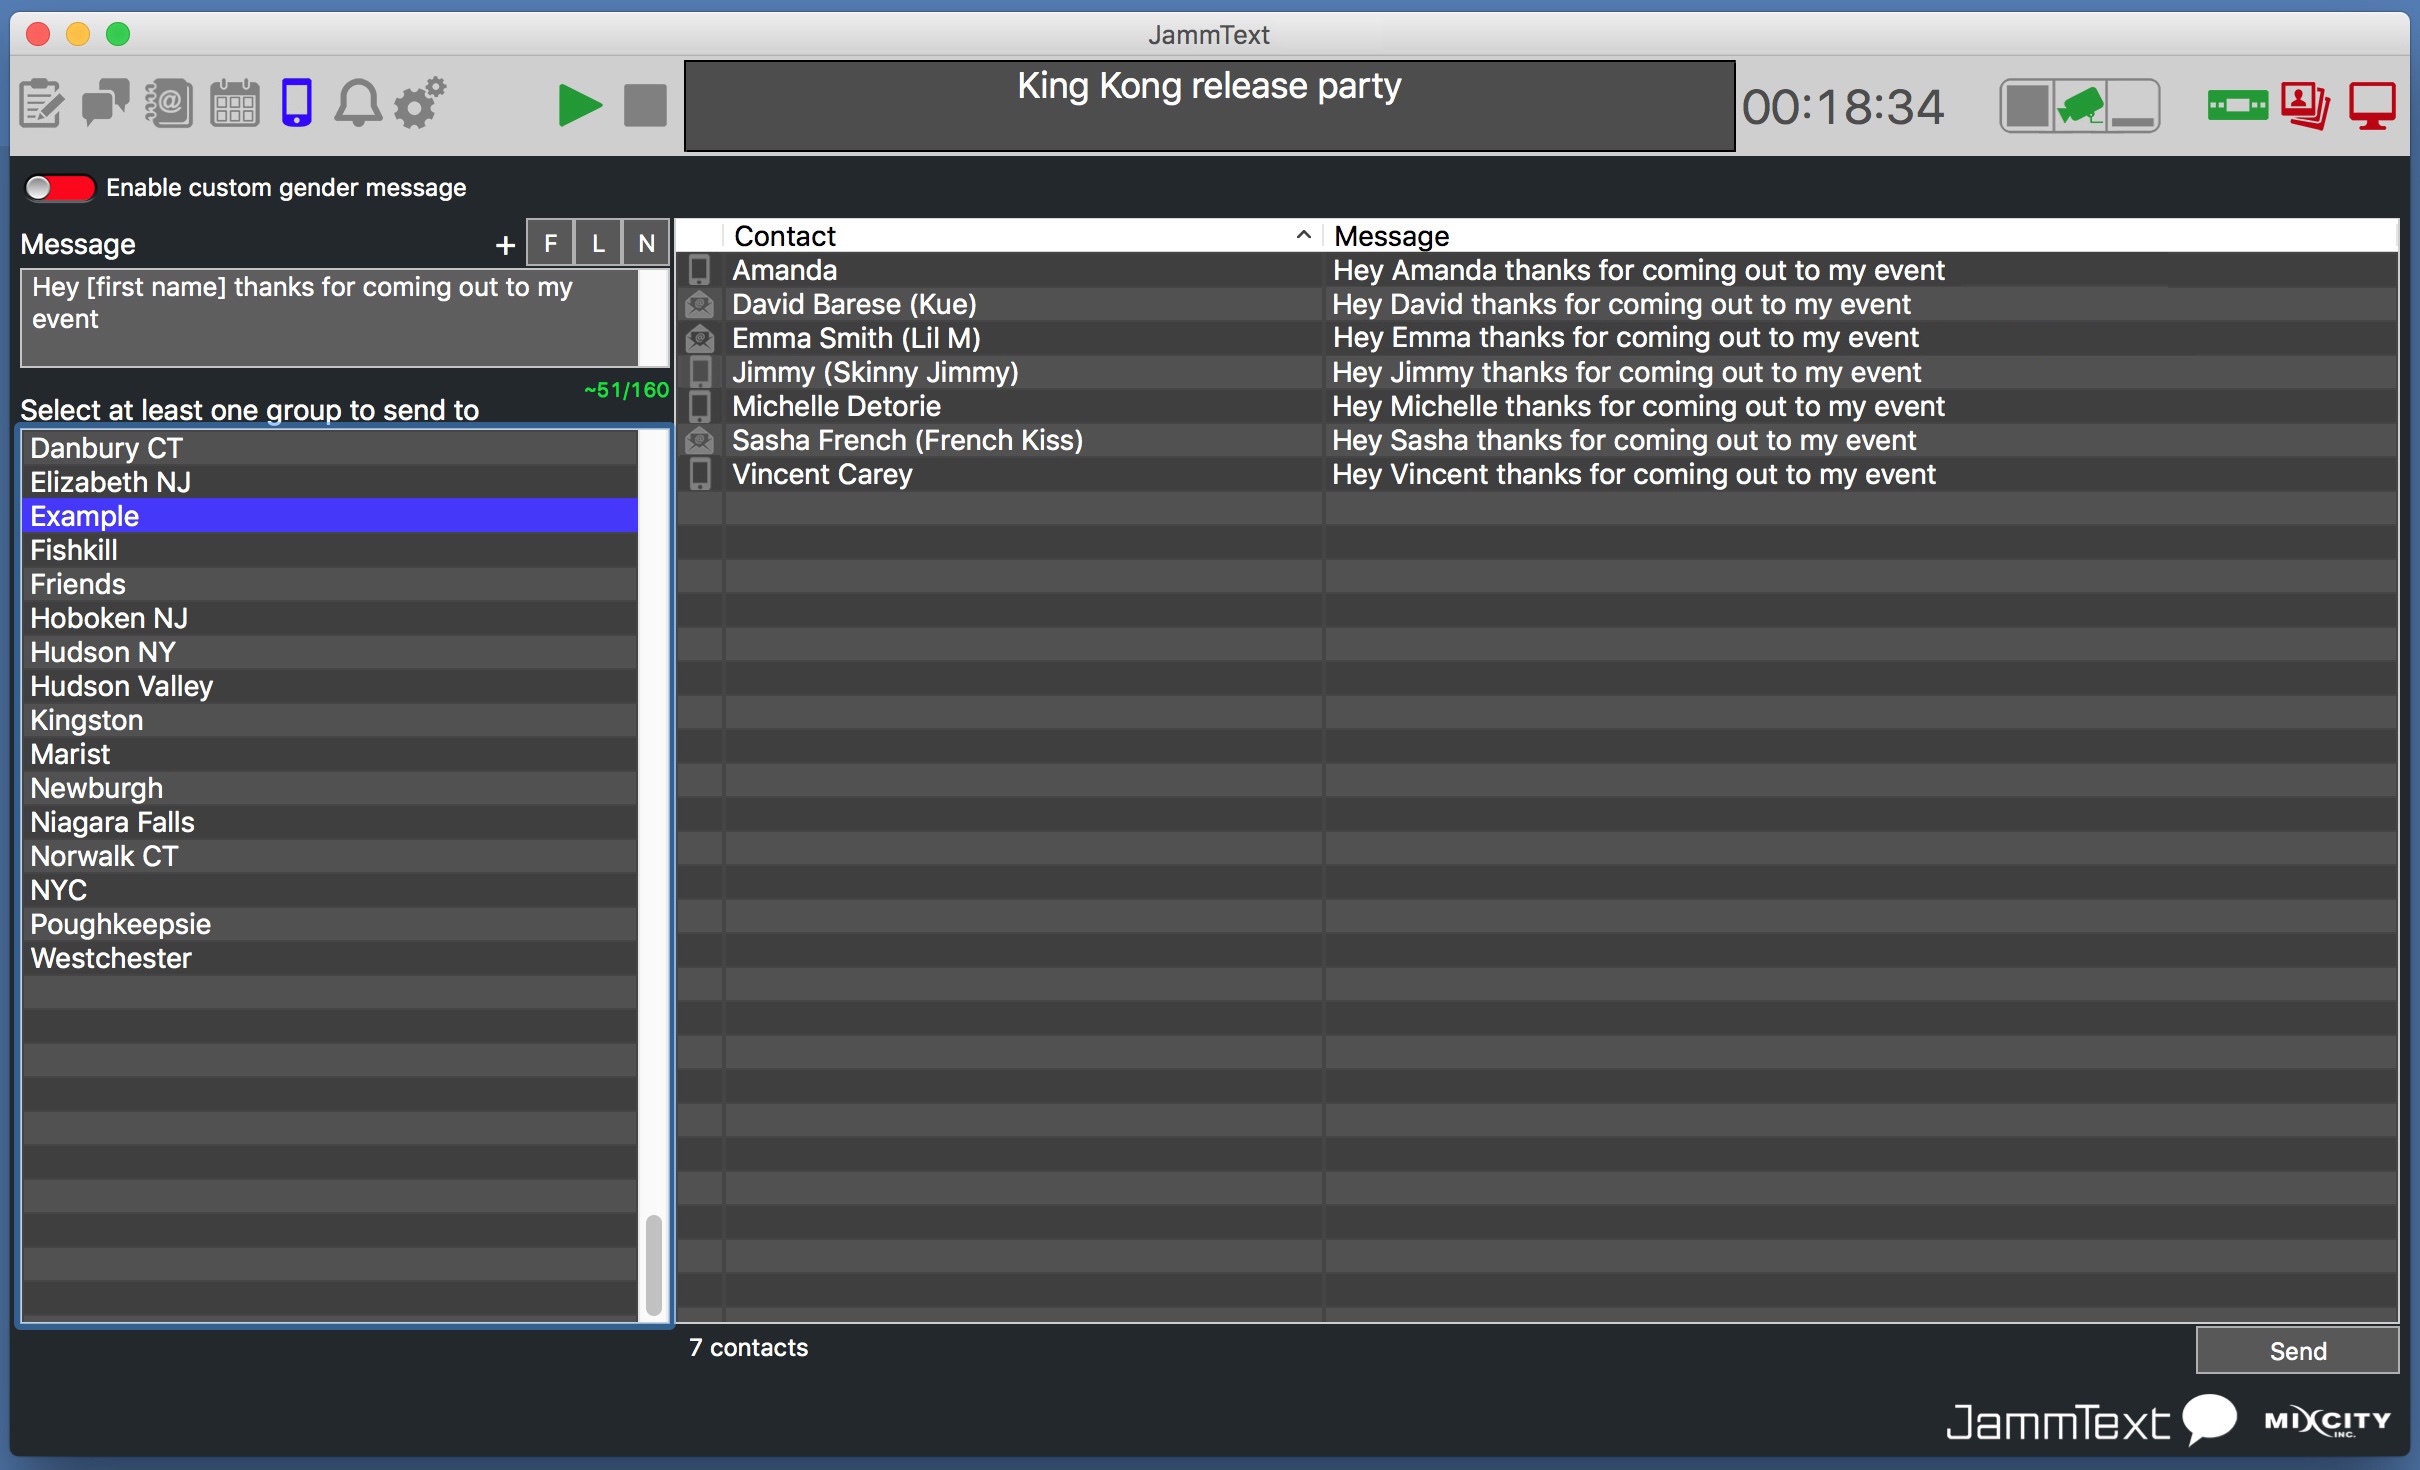Click the red photo stack icon
This screenshot has width=2420, height=1470.
(x=2306, y=106)
